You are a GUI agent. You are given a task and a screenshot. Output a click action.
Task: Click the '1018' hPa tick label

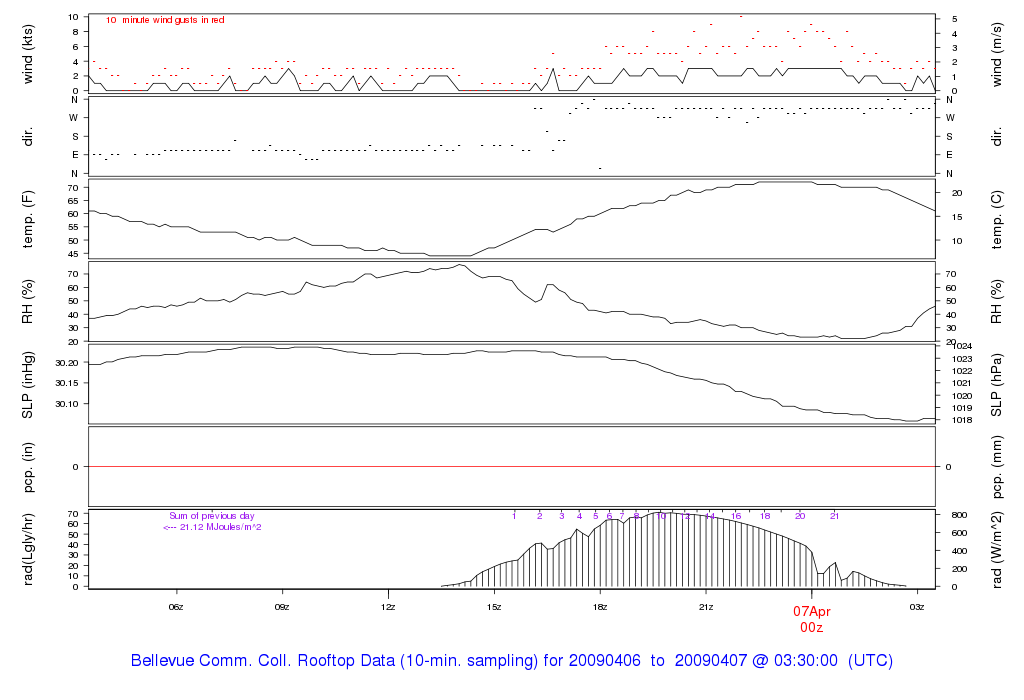pos(963,420)
